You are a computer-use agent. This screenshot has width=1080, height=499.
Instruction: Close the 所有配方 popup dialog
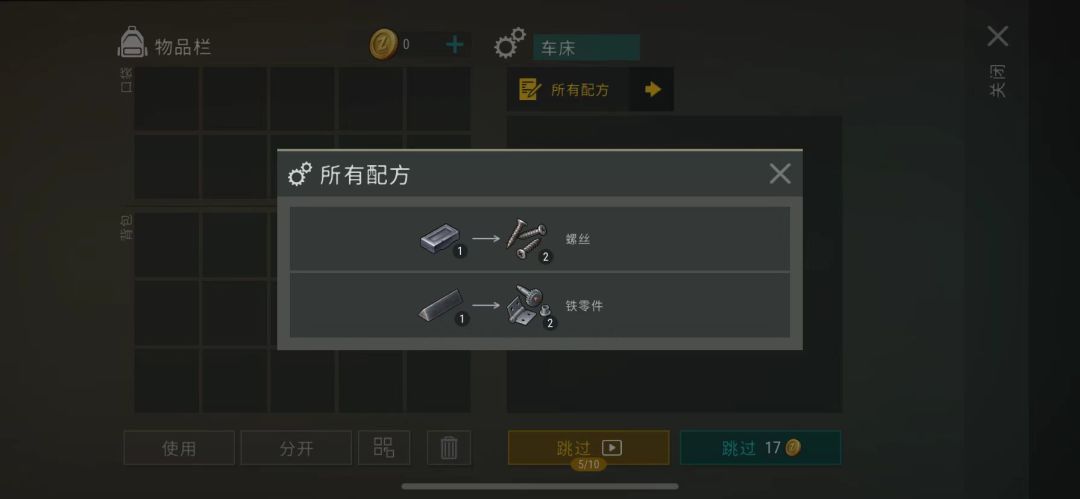pos(780,174)
